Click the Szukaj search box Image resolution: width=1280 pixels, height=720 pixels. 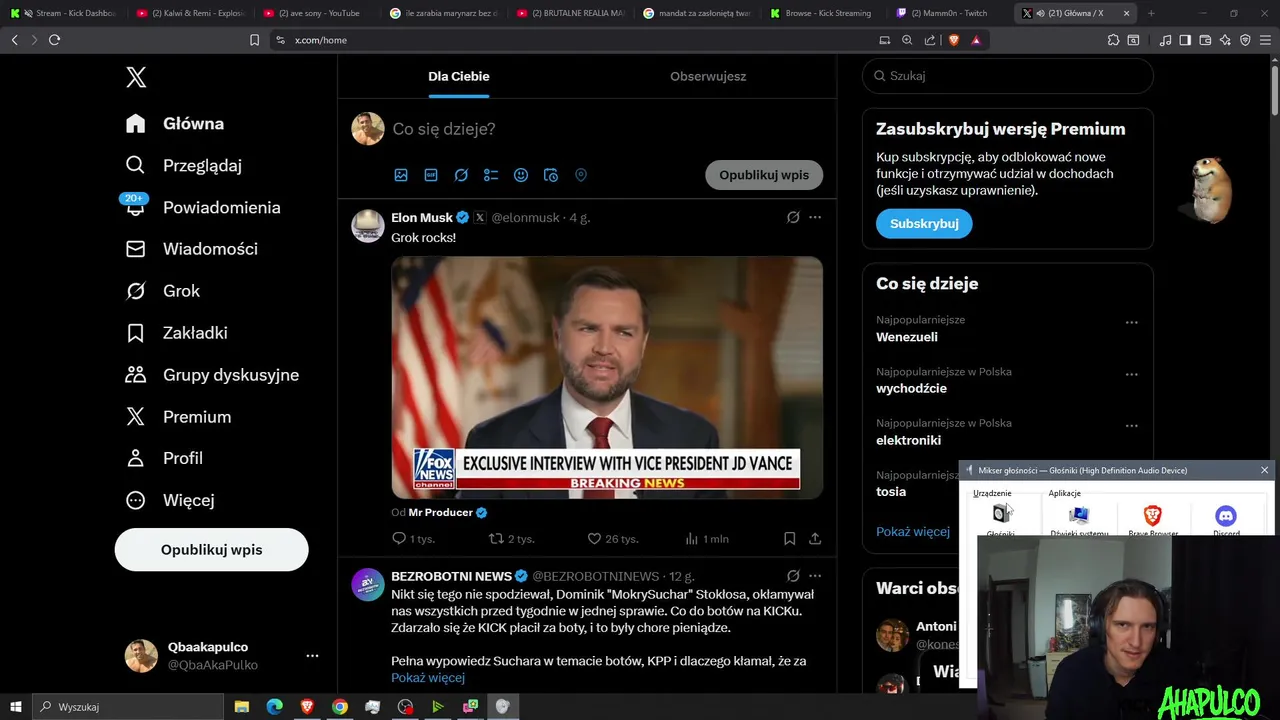click(1008, 76)
